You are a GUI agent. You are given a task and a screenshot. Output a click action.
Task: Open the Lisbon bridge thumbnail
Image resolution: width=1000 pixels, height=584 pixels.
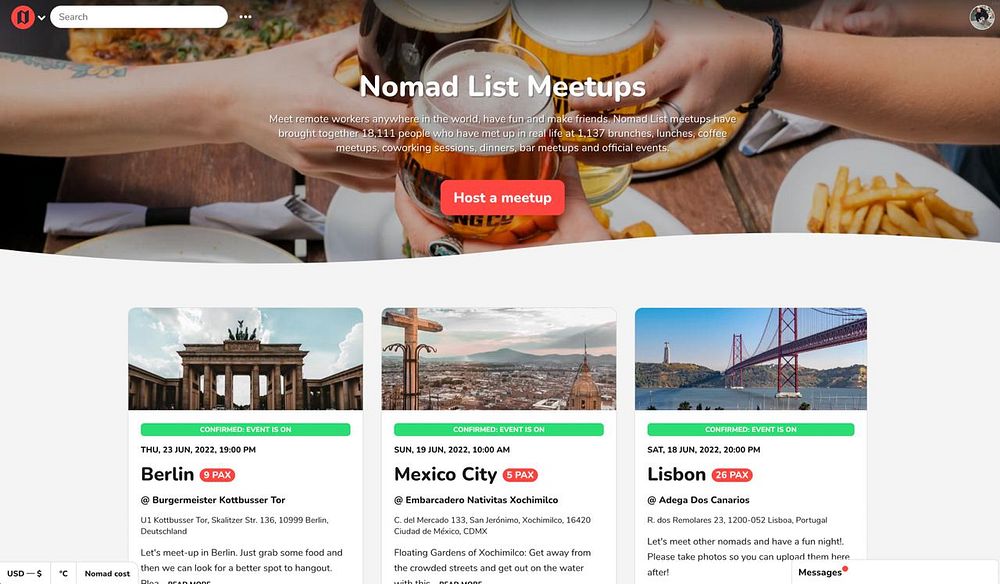(751, 359)
